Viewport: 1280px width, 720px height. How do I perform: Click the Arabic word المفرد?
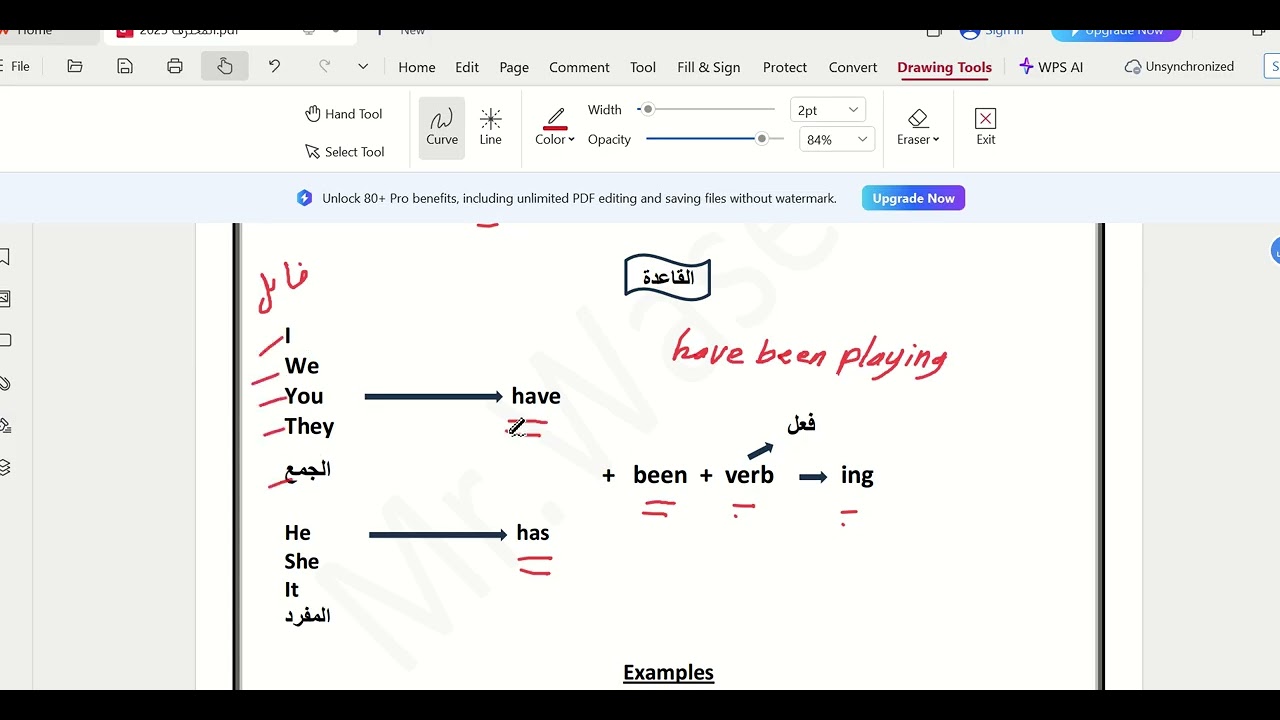[307, 616]
